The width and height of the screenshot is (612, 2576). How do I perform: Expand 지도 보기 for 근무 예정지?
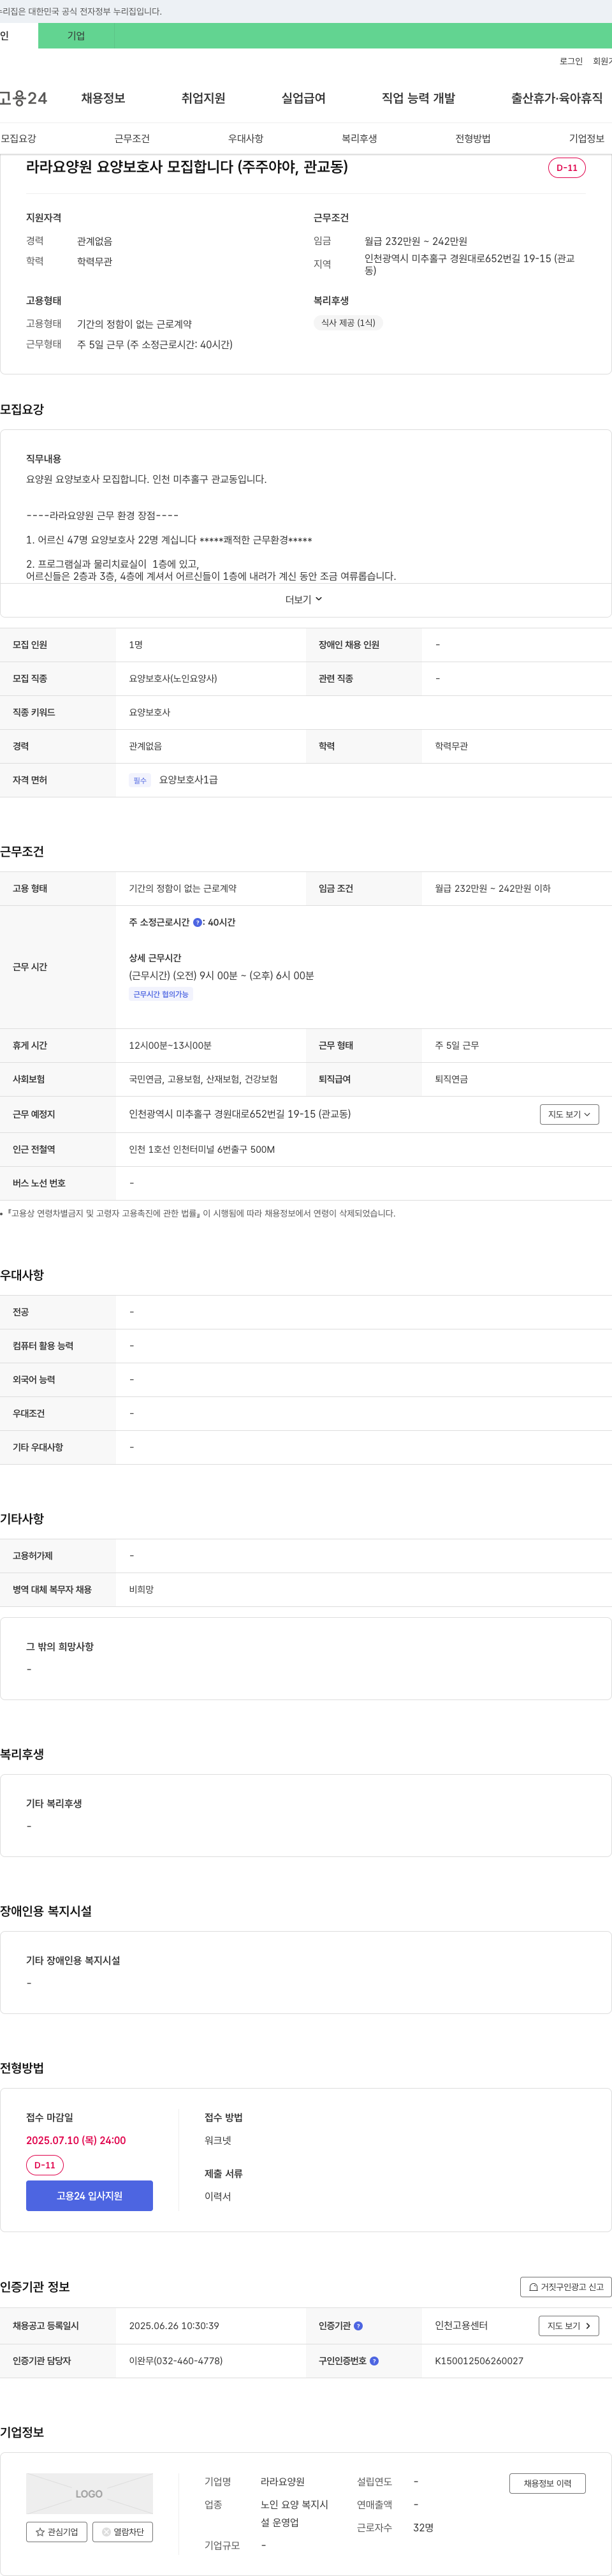569,1114
